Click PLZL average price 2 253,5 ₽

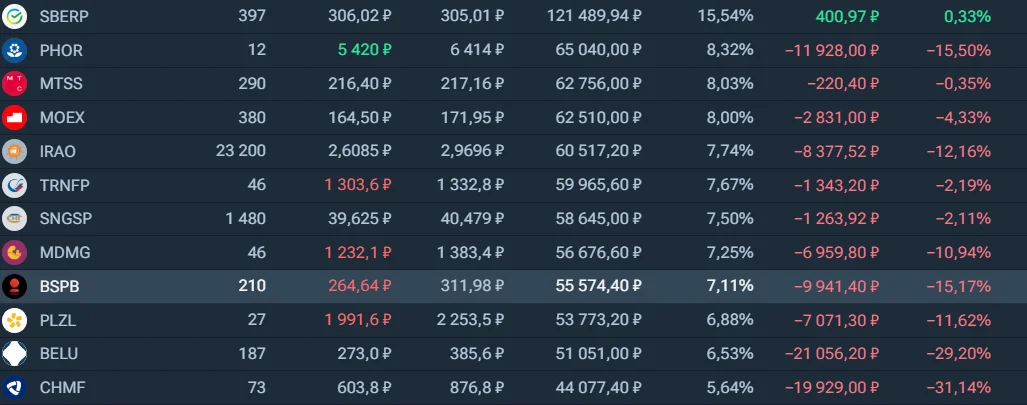(x=470, y=320)
